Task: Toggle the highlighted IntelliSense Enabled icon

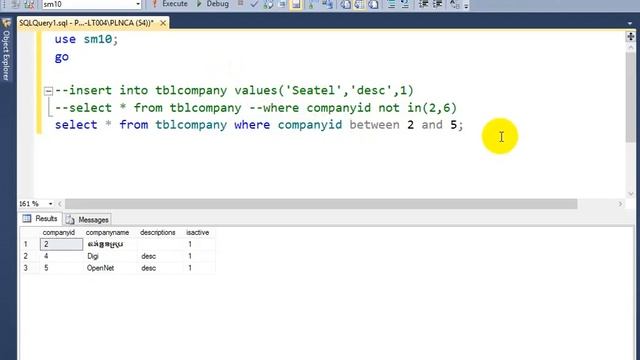Action: coord(296,4)
